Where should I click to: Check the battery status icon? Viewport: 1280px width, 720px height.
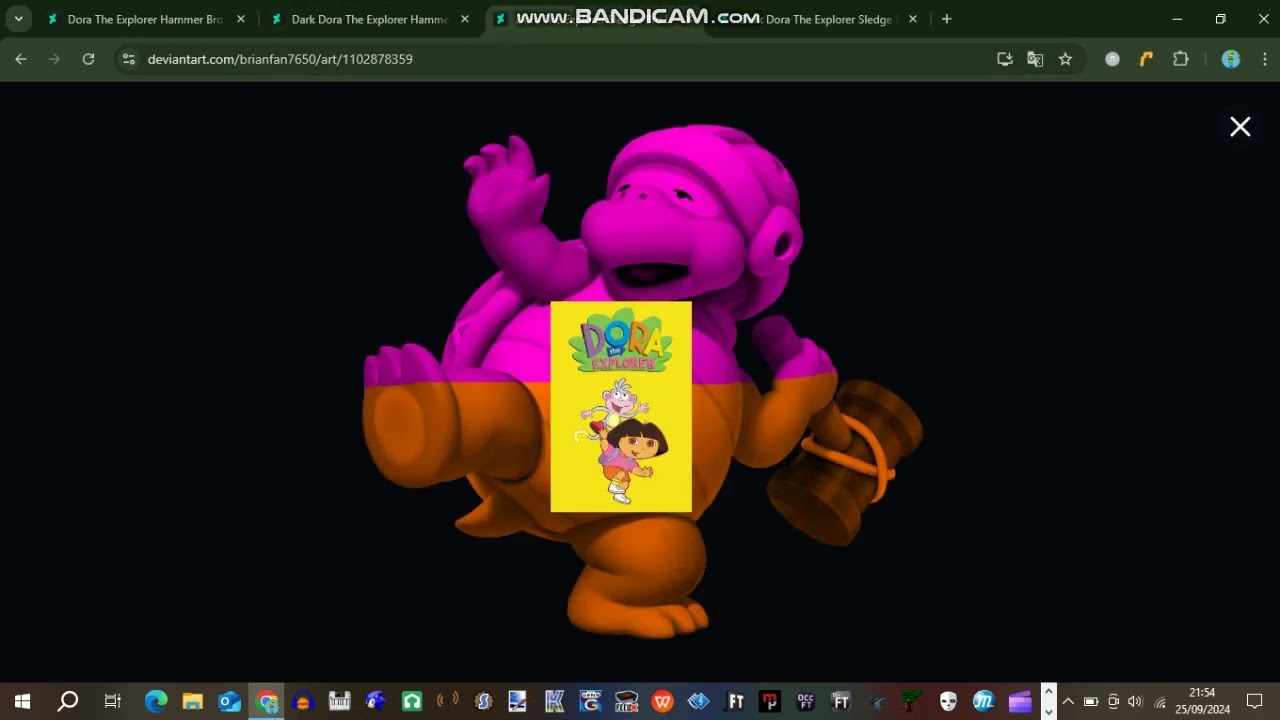[x=1091, y=701]
